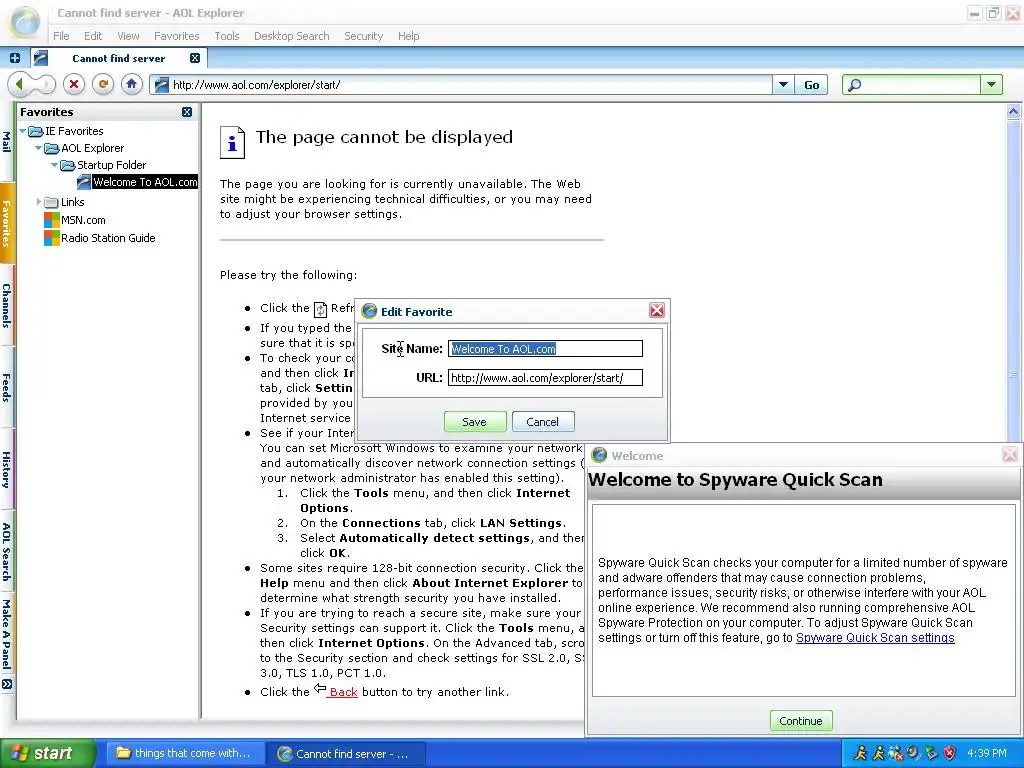Click the Links folder icon

click(x=52, y=202)
